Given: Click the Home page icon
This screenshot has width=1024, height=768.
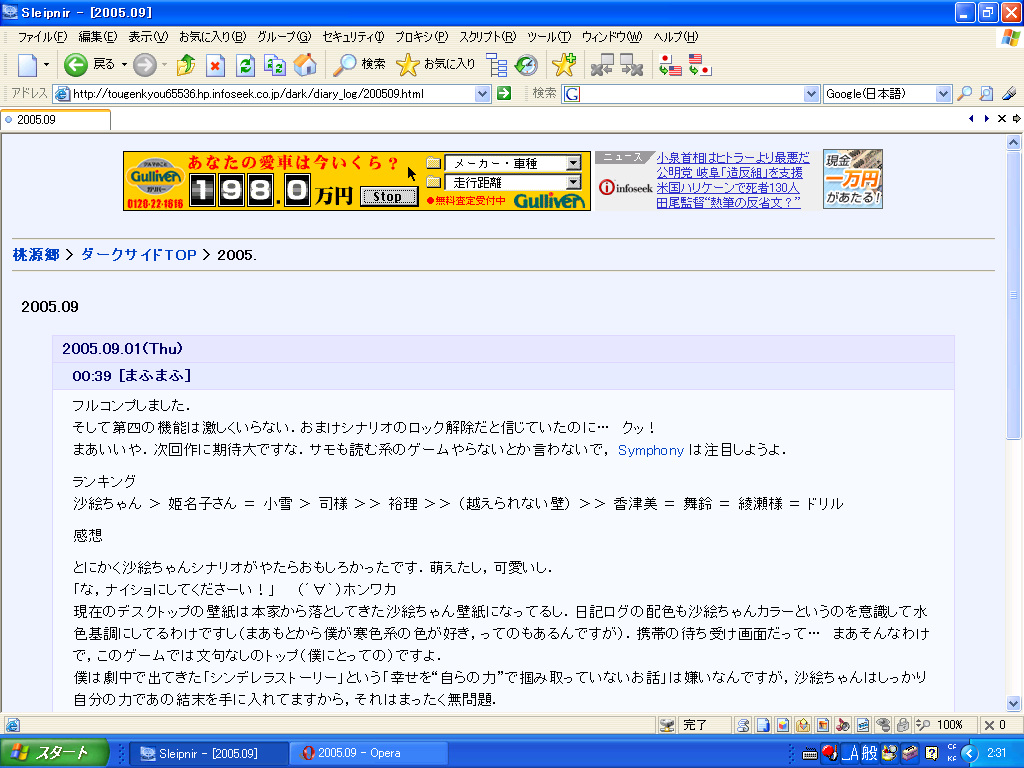Looking at the screenshot, I should click(x=305, y=66).
